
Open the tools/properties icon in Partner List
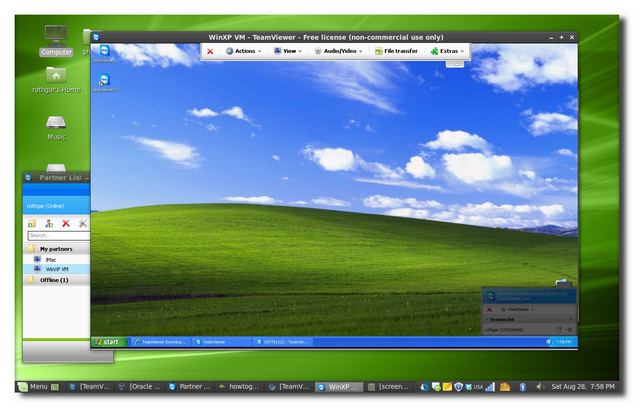click(x=83, y=223)
